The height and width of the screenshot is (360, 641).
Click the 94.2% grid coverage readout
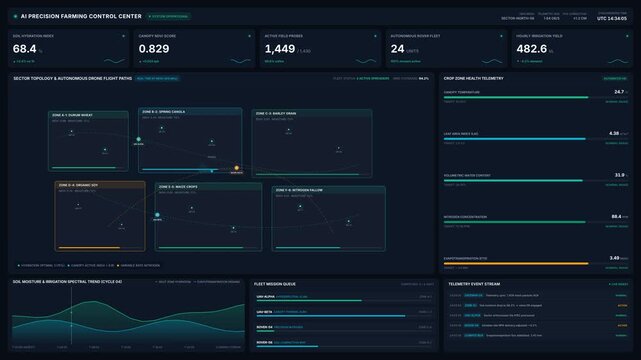click(424, 78)
